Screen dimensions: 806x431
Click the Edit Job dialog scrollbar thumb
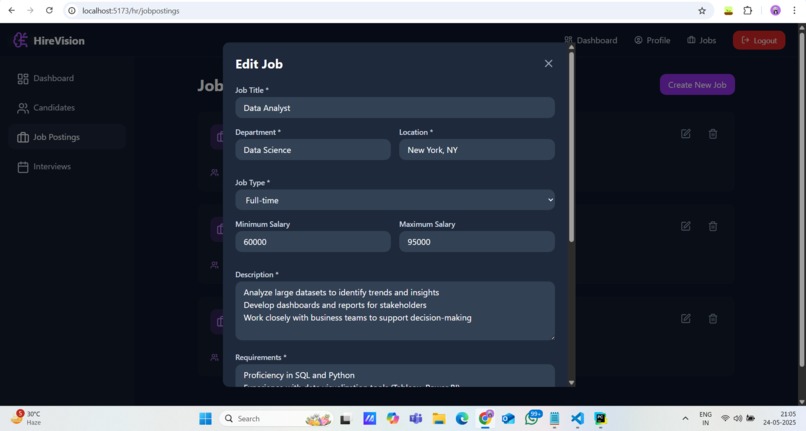(571, 147)
